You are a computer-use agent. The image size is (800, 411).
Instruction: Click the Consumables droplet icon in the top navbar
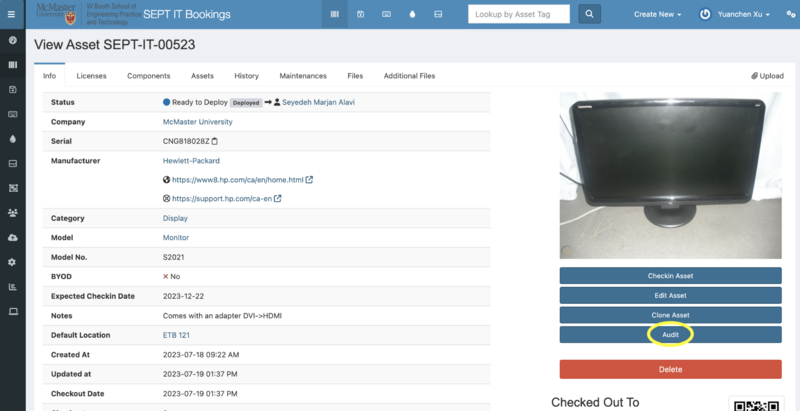[x=413, y=15]
